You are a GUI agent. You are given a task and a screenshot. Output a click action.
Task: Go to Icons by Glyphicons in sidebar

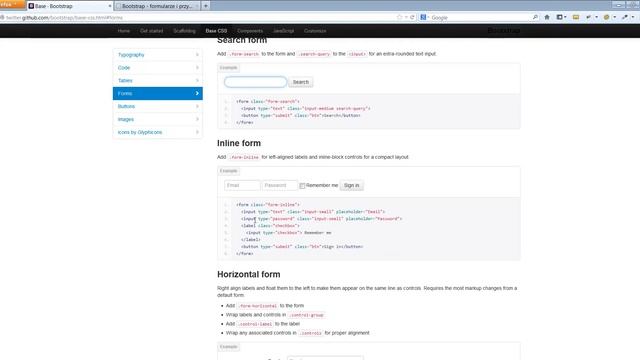(x=158, y=132)
